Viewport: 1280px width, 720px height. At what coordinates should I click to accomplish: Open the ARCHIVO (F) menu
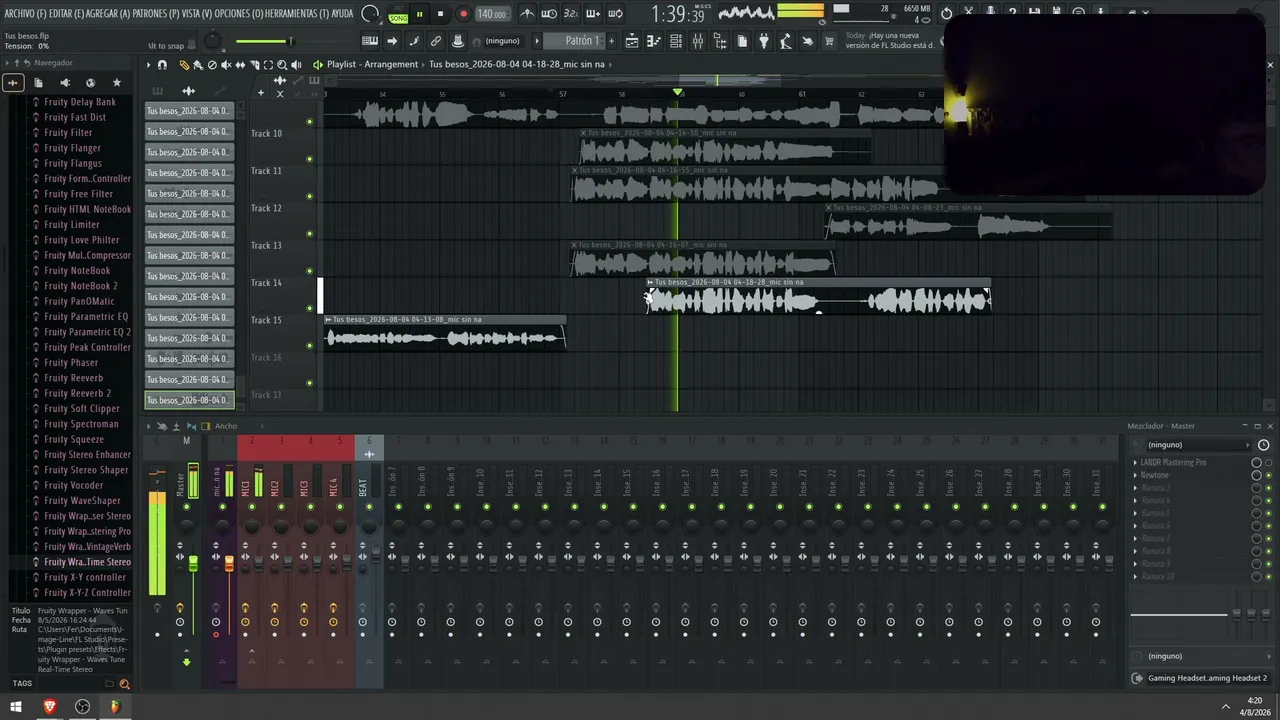click(x=25, y=13)
